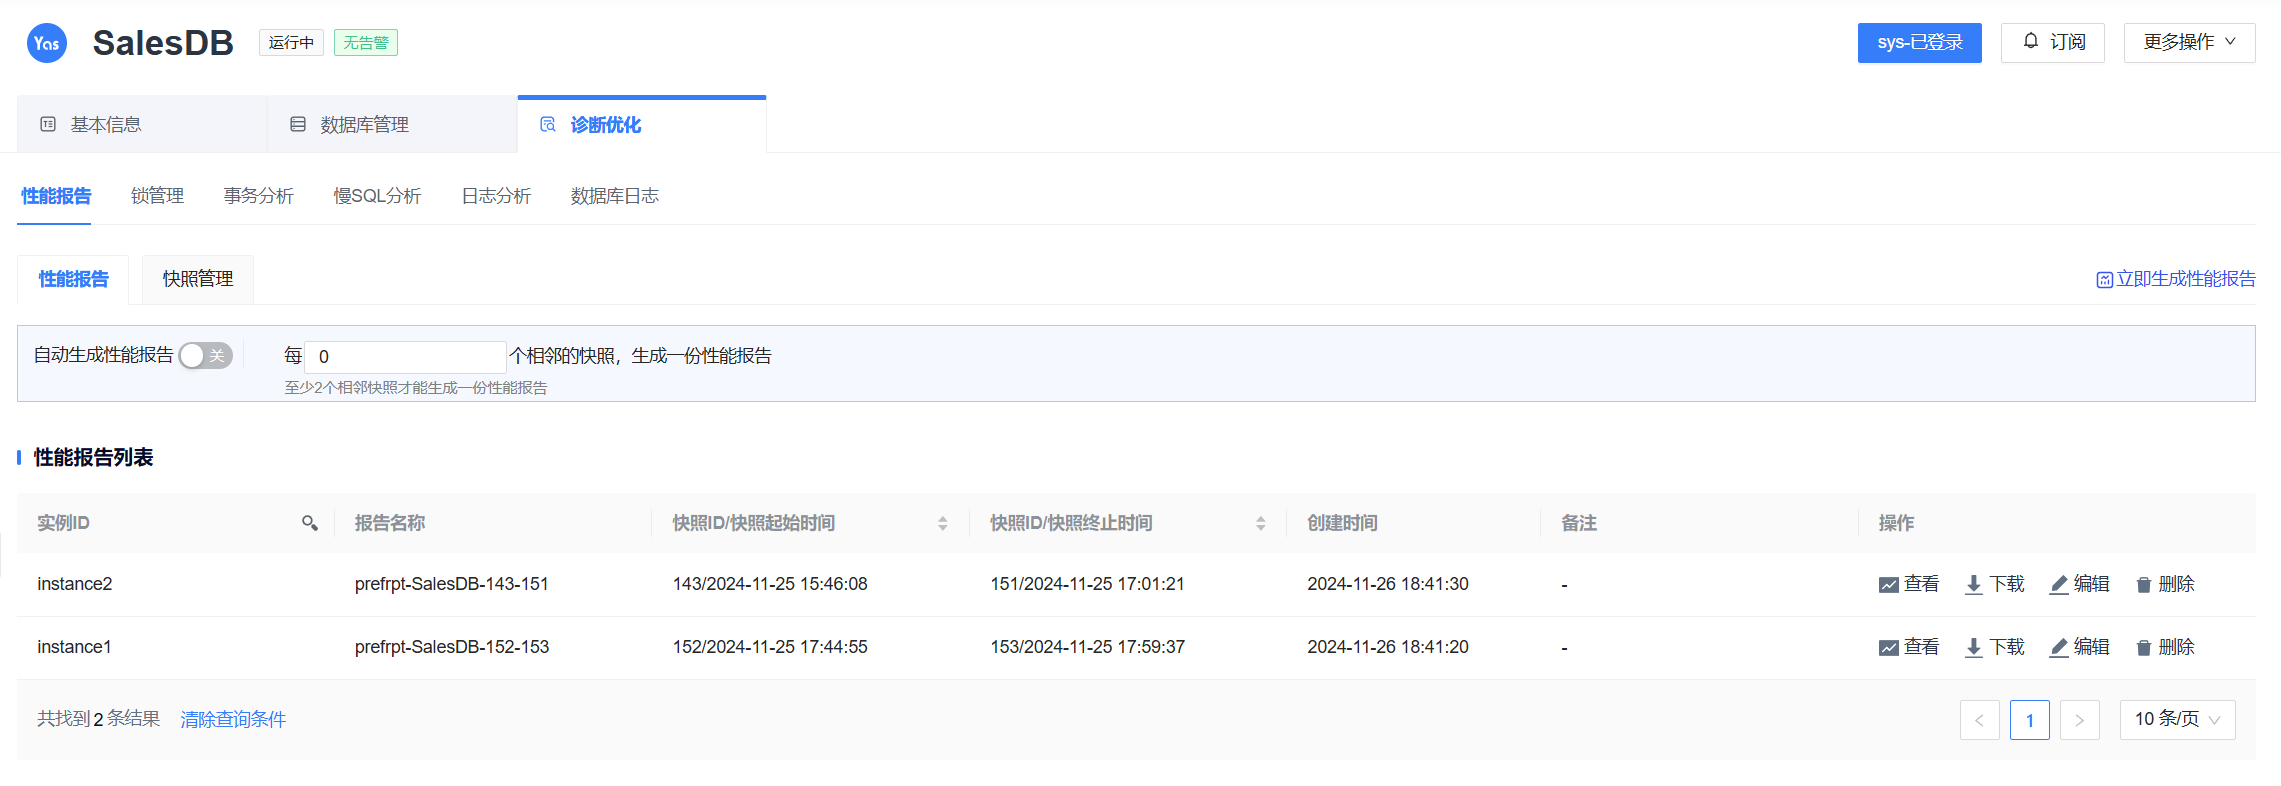This screenshot has width=2281, height=786.
Task: Delete the instance2 performance report
Action: pyautogui.click(x=2164, y=584)
